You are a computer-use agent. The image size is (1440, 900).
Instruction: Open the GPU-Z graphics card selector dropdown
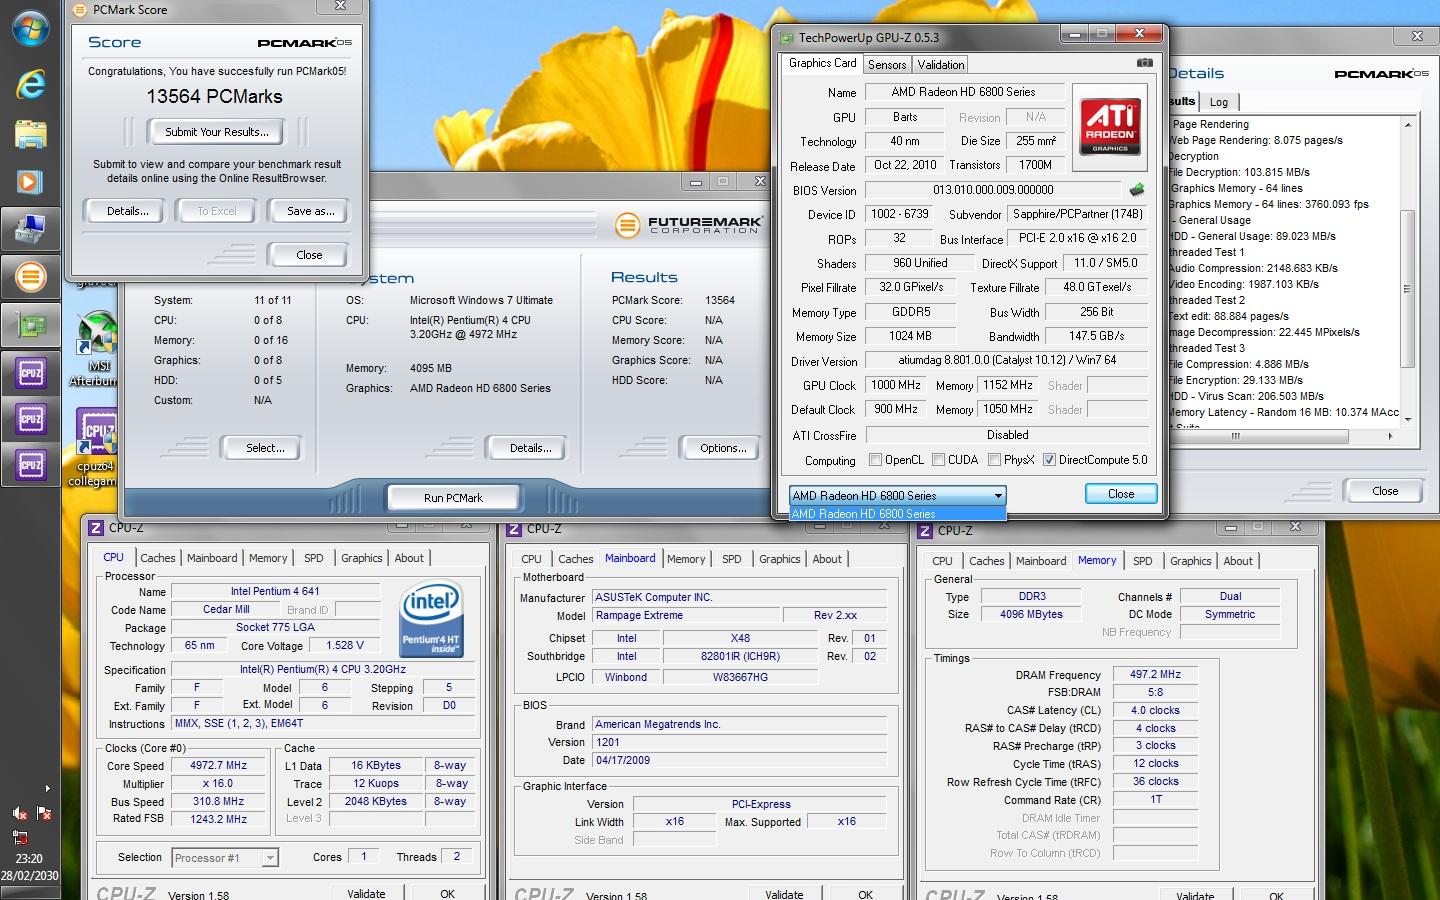coord(897,495)
